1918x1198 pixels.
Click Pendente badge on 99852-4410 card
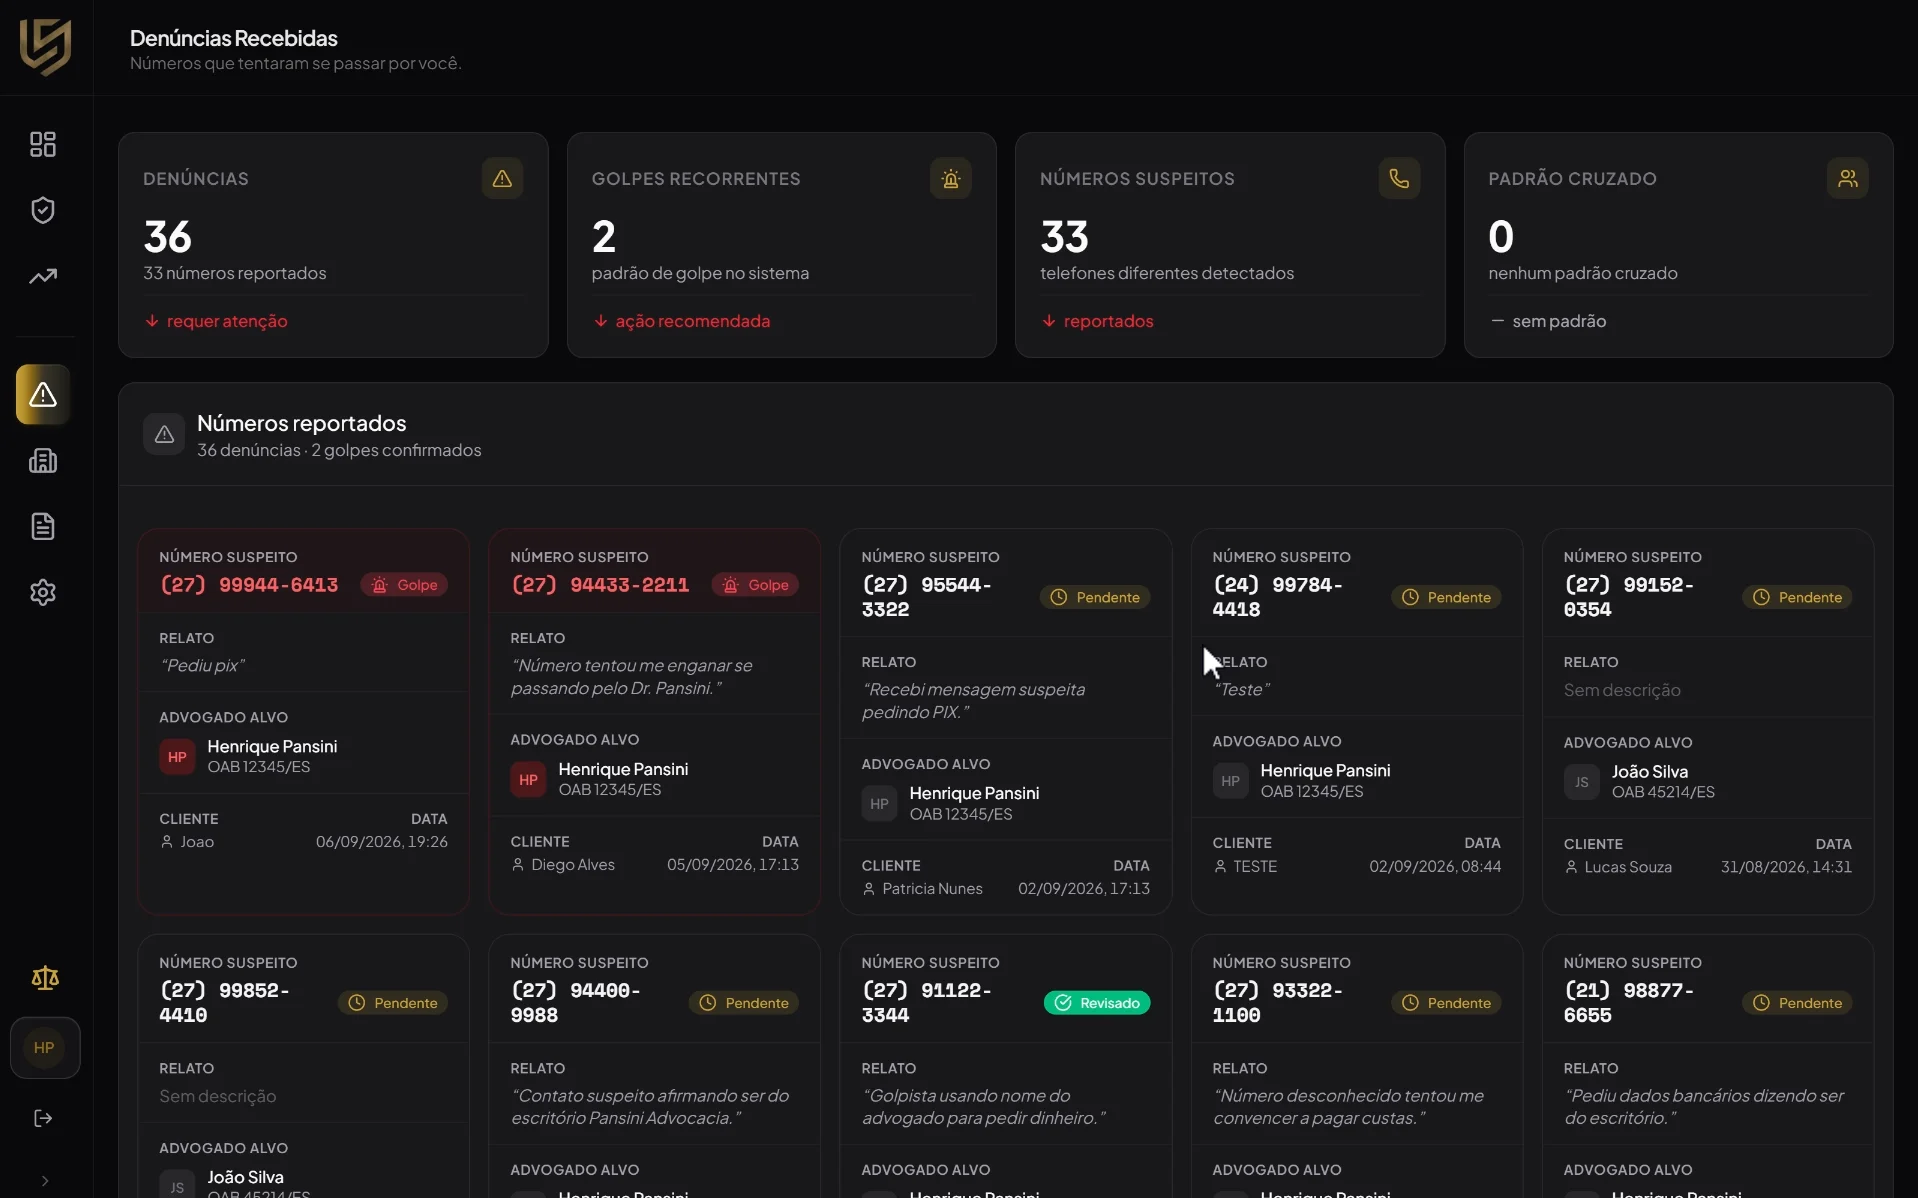(x=394, y=1003)
